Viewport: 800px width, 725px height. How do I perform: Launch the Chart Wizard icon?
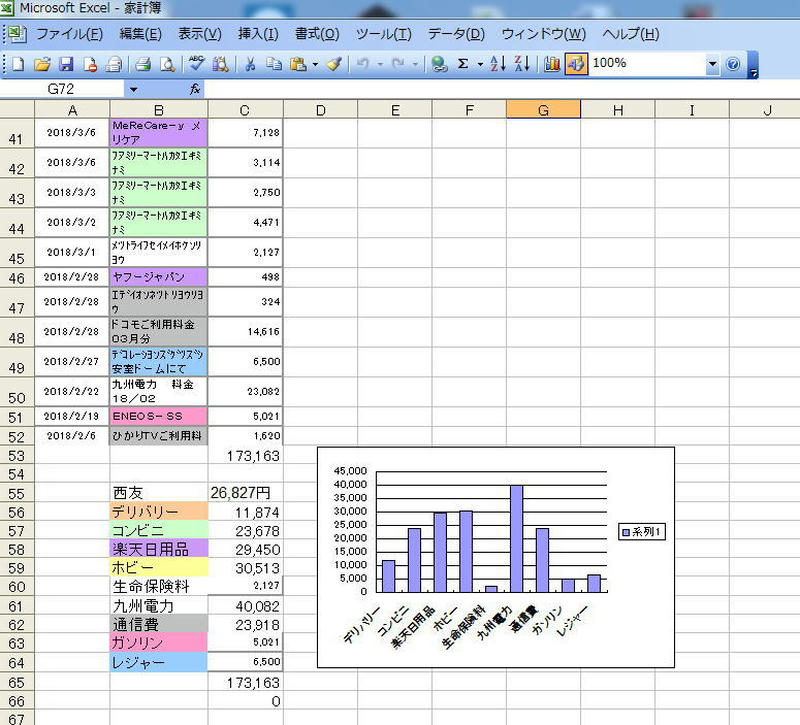click(x=552, y=64)
